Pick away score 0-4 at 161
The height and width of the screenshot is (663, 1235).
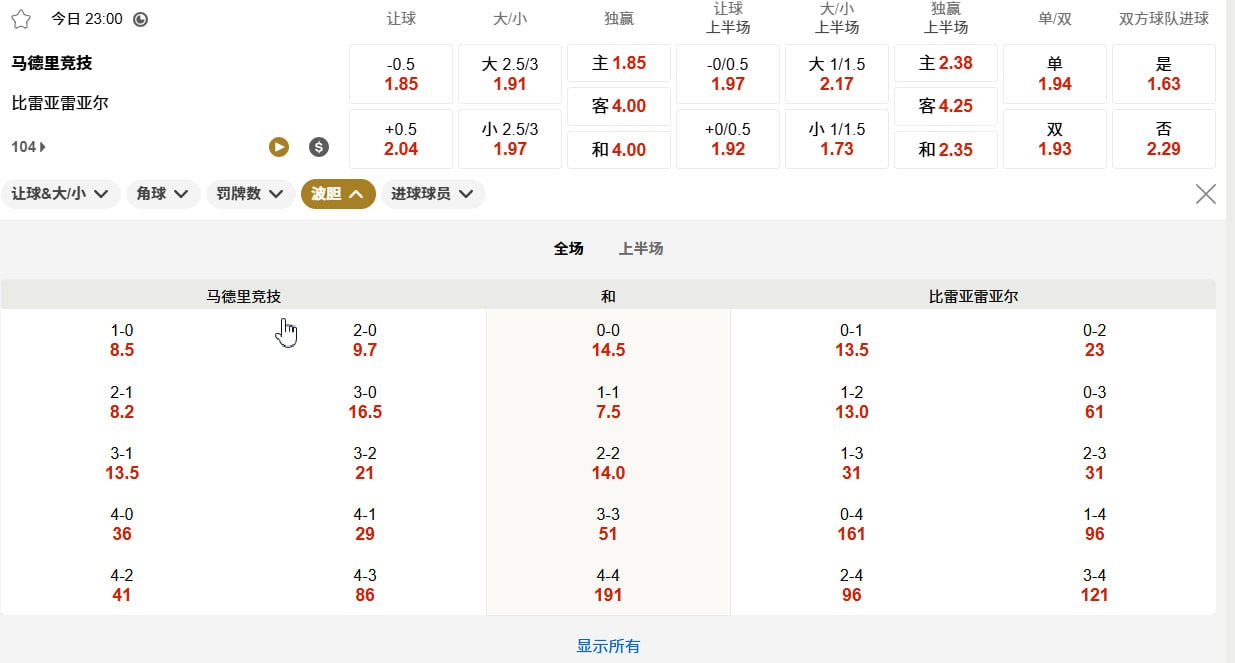pyautogui.click(x=852, y=524)
